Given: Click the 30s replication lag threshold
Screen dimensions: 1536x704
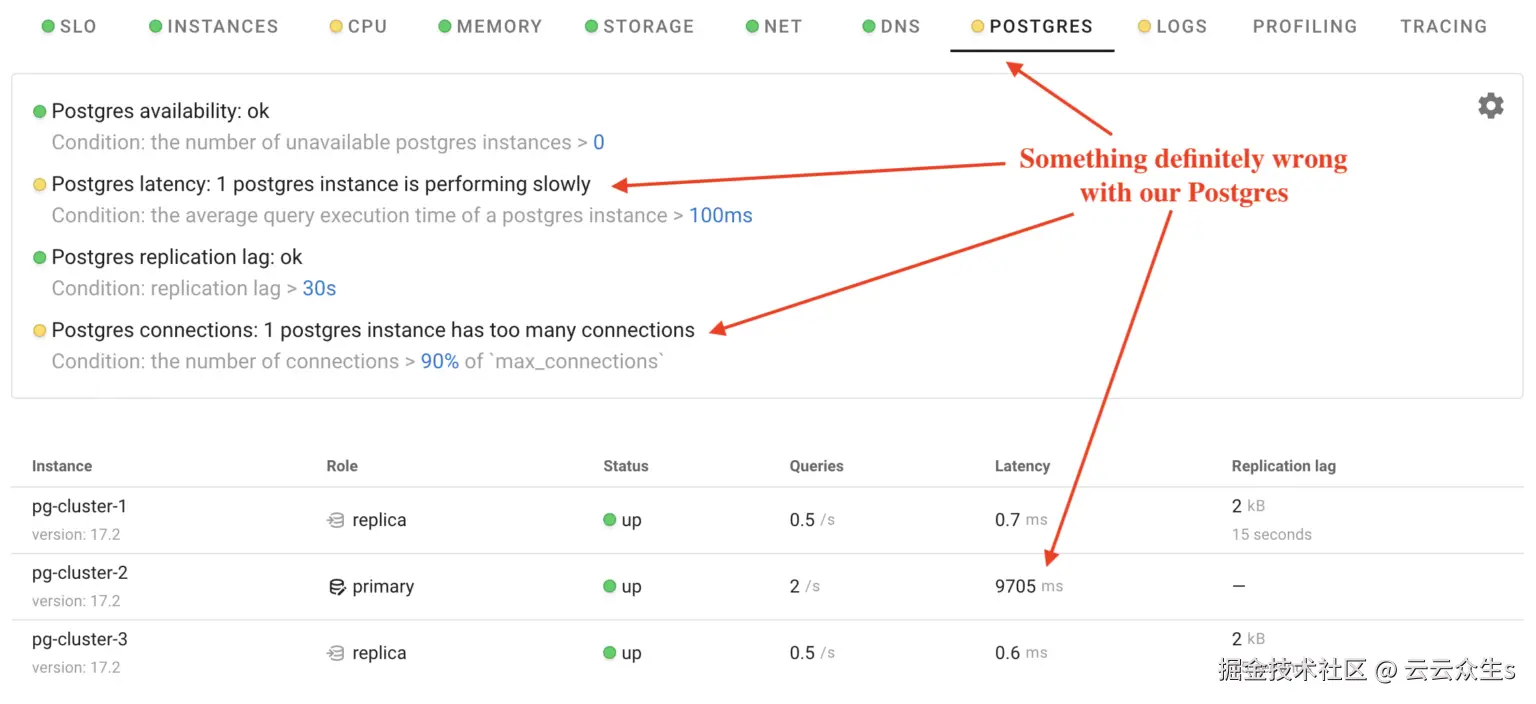Looking at the screenshot, I should [319, 289].
